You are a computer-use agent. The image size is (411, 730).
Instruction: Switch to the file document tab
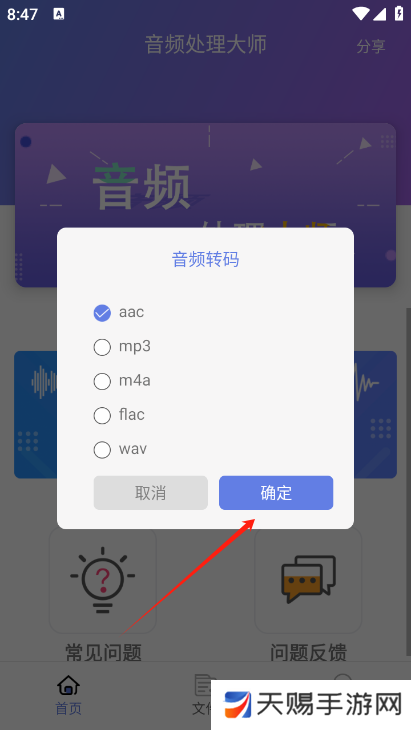click(x=203, y=685)
